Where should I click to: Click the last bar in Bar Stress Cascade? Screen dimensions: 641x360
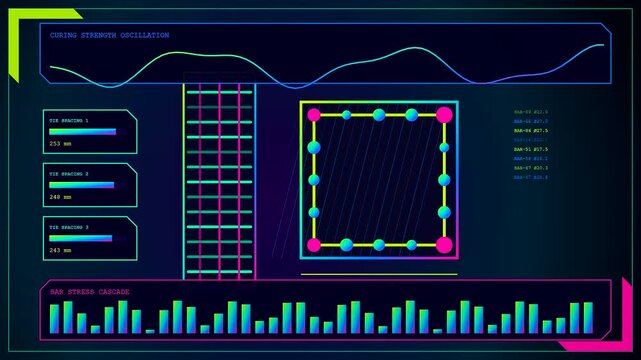(588, 318)
